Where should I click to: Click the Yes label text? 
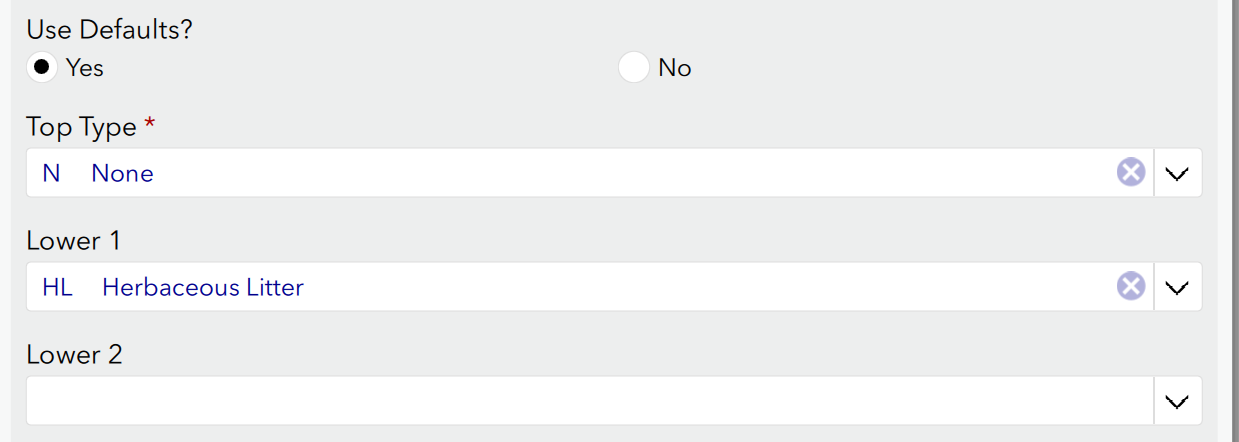(85, 68)
